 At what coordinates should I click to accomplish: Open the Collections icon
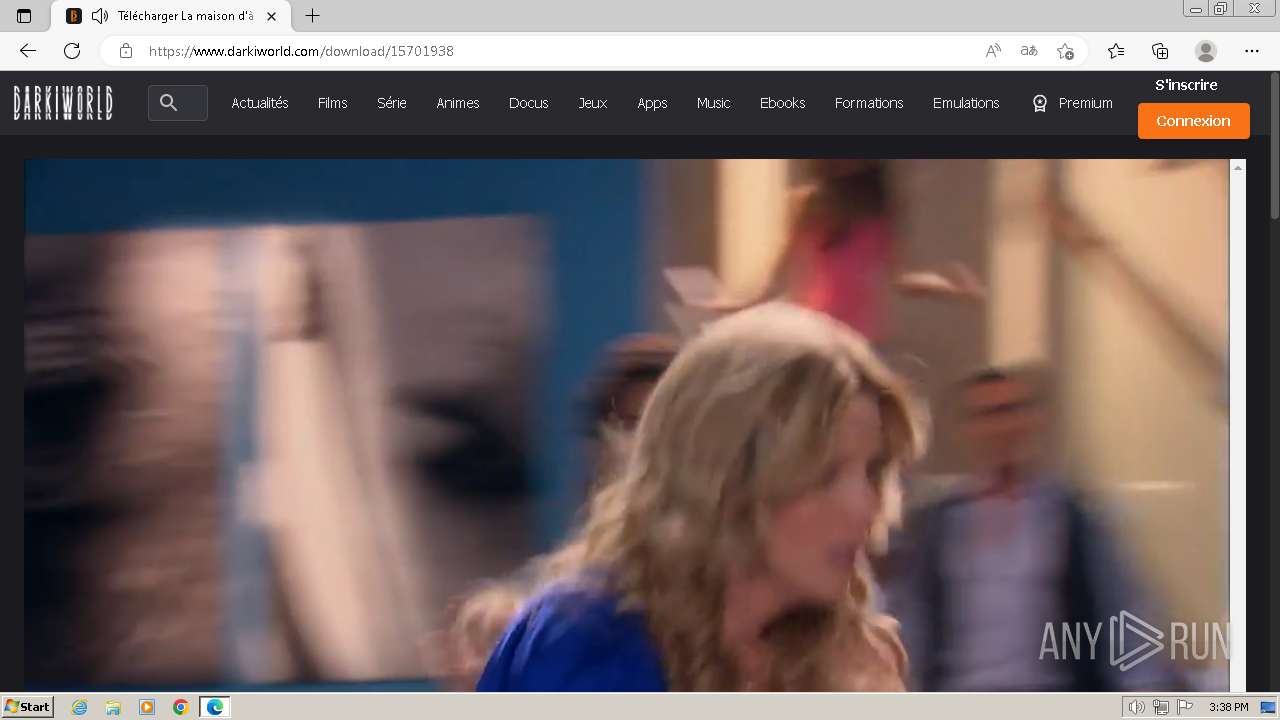pyautogui.click(x=1160, y=51)
